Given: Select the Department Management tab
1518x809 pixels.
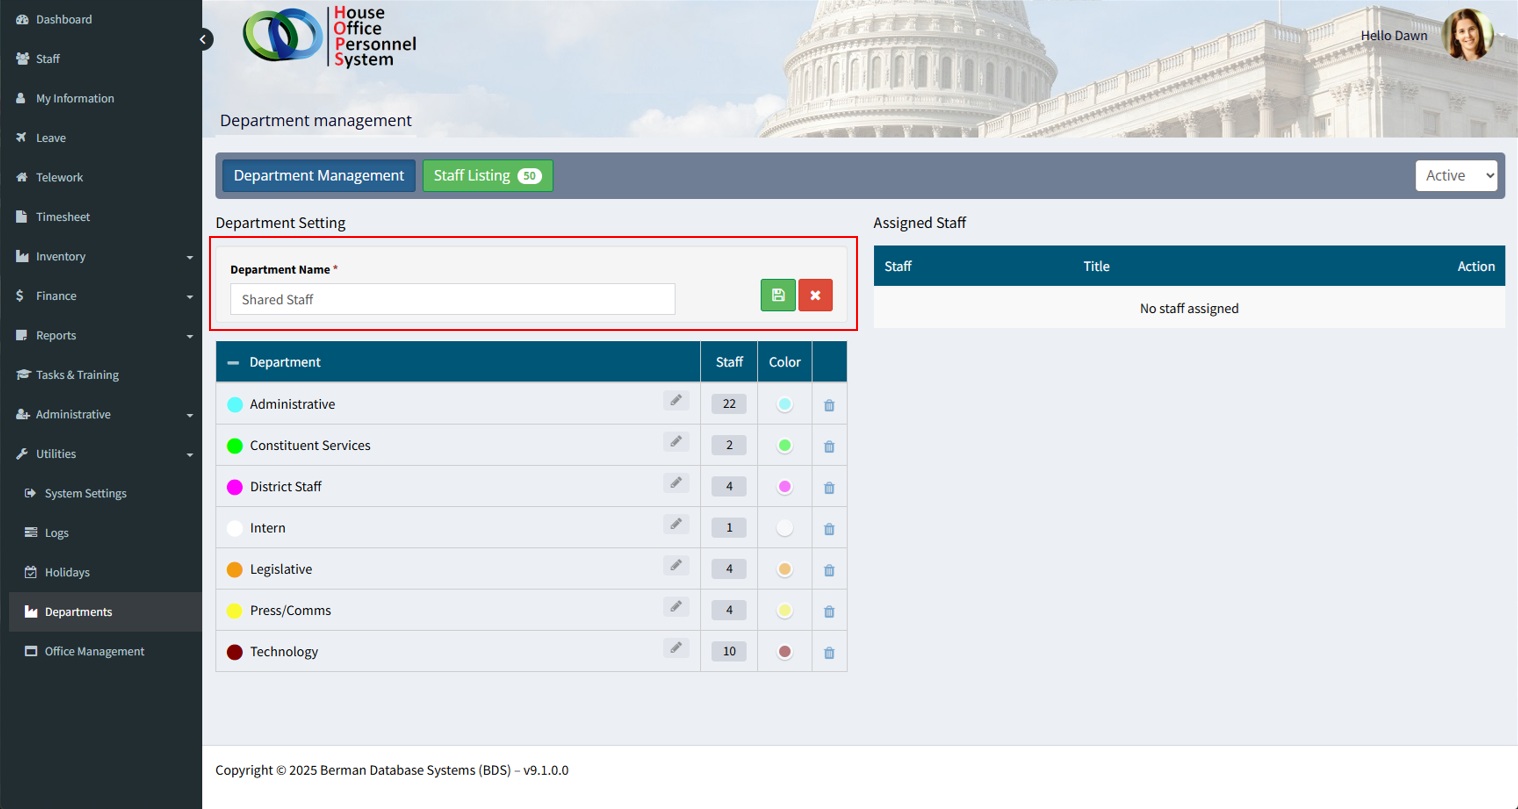Looking at the screenshot, I should tap(318, 176).
